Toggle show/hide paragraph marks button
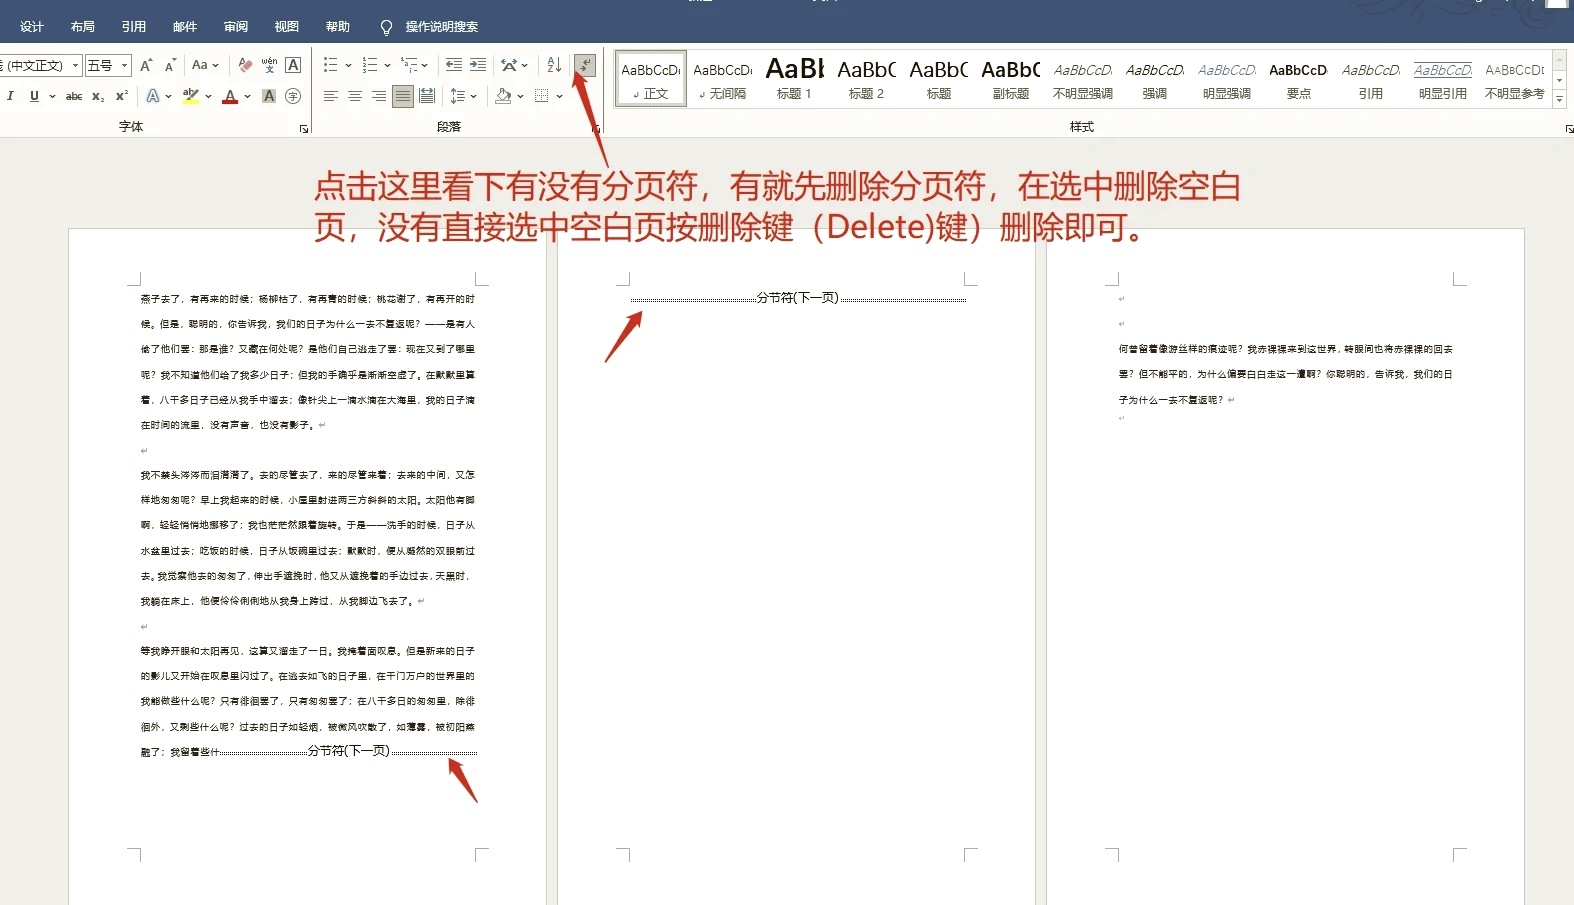Image resolution: width=1574 pixels, height=905 pixels. point(585,65)
